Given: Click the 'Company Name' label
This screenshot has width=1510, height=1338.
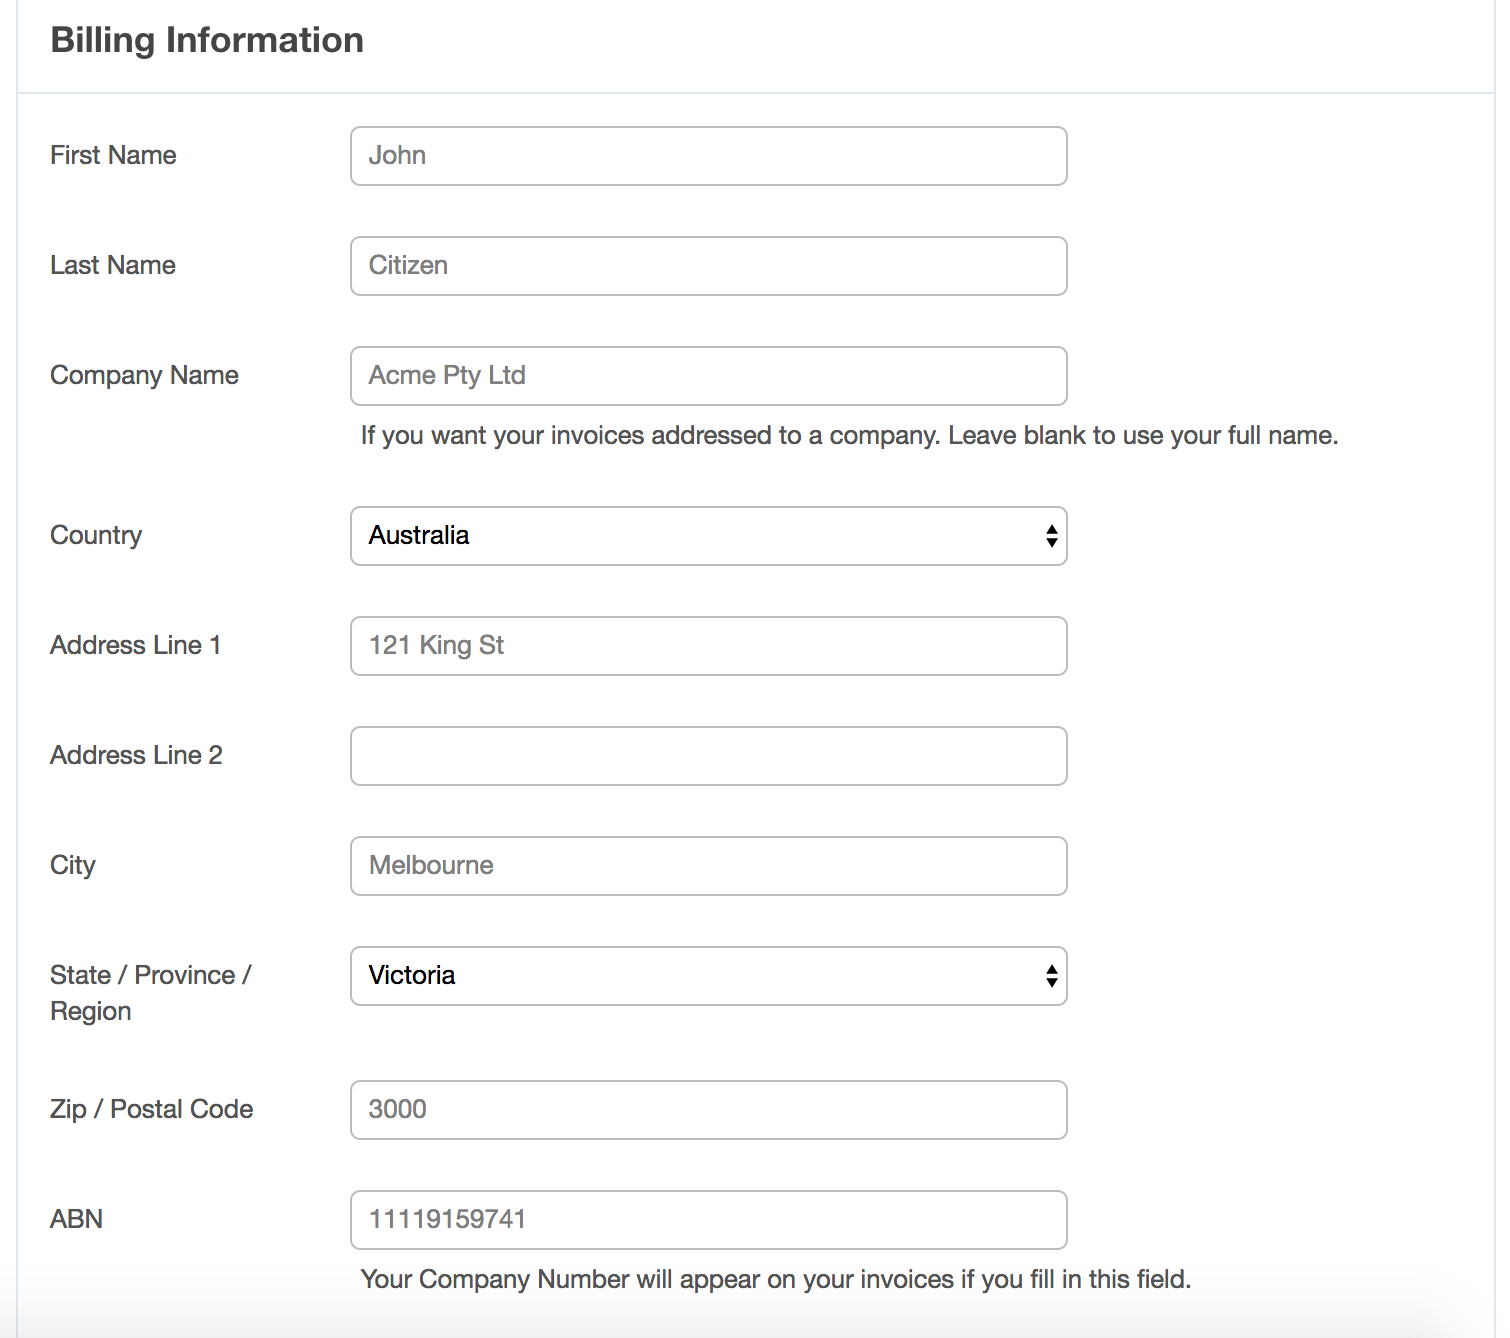Looking at the screenshot, I should tap(145, 375).
